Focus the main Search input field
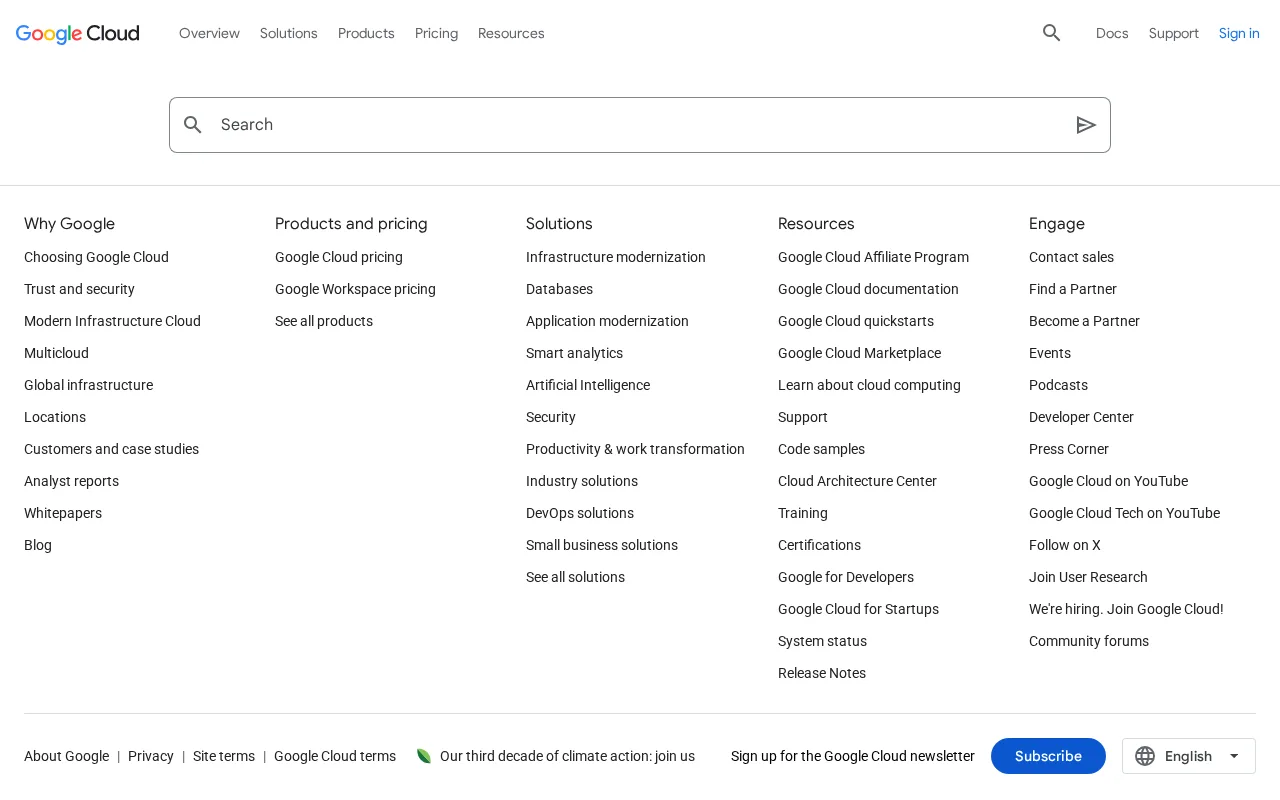Image resolution: width=1280 pixels, height=800 pixels. click(640, 125)
